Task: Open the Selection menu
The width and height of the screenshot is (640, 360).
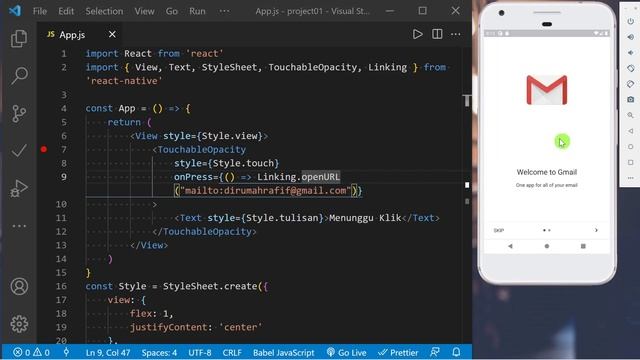Action: click(x=104, y=11)
